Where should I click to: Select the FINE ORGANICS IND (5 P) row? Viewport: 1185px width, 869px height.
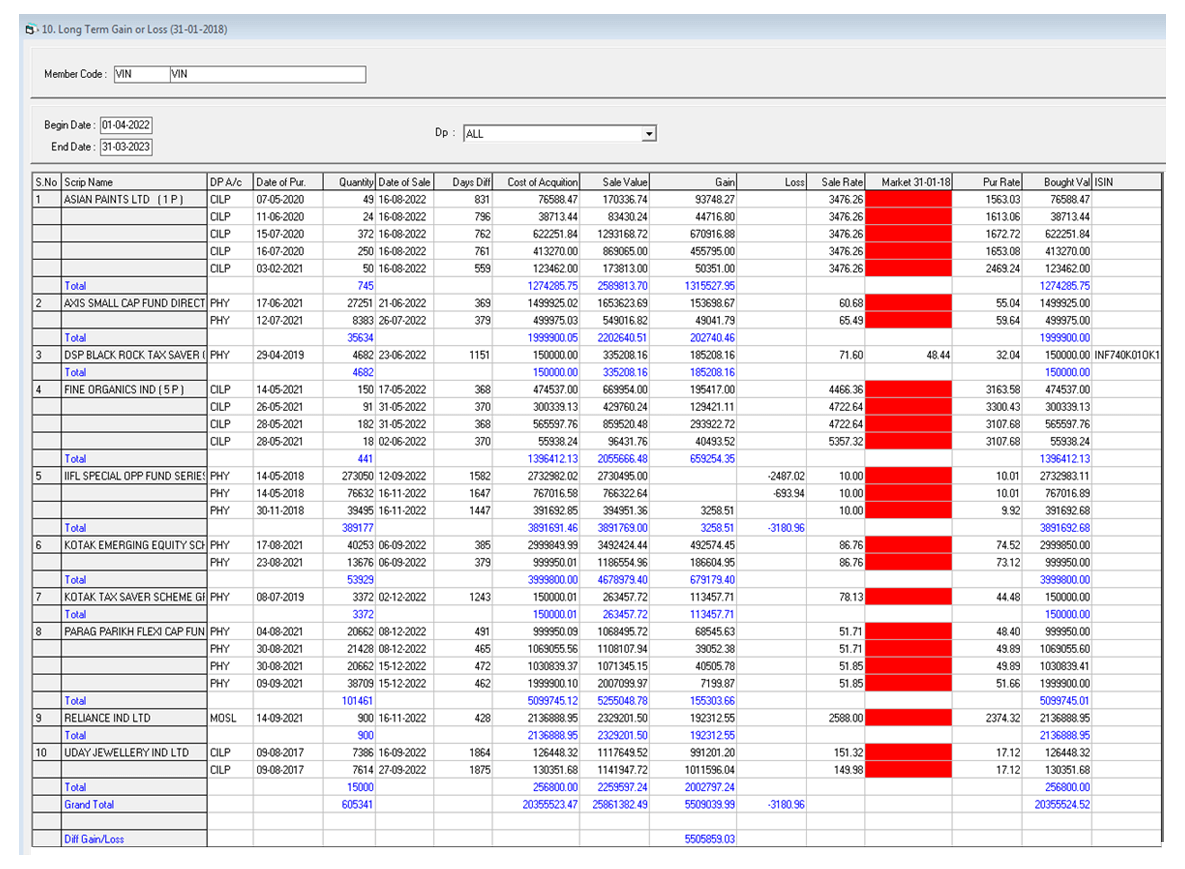597,390
